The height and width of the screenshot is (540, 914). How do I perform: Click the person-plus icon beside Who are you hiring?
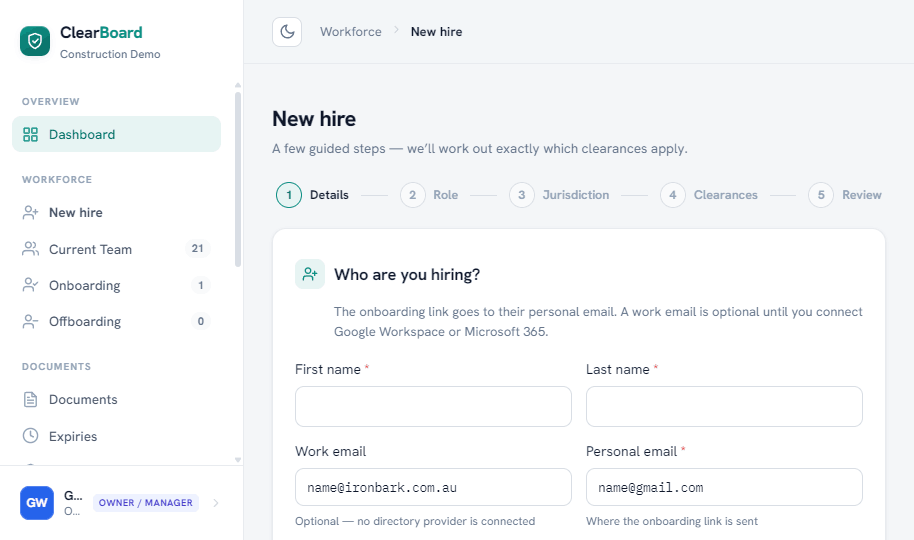310,274
